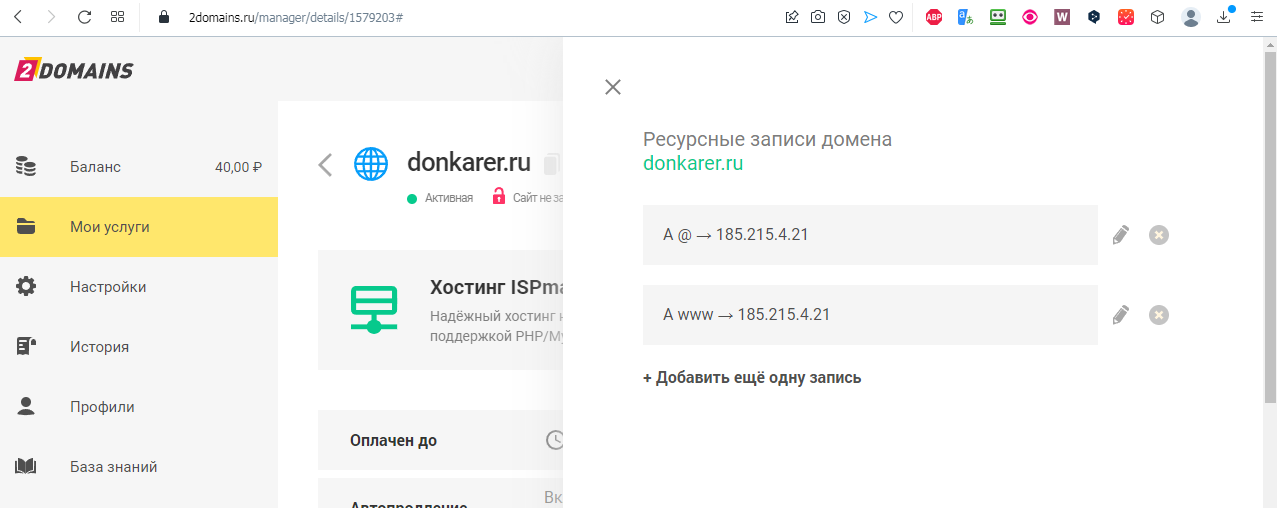This screenshot has height=508, width=1277.
Task: Delete the A @ record
Action: [1159, 235]
